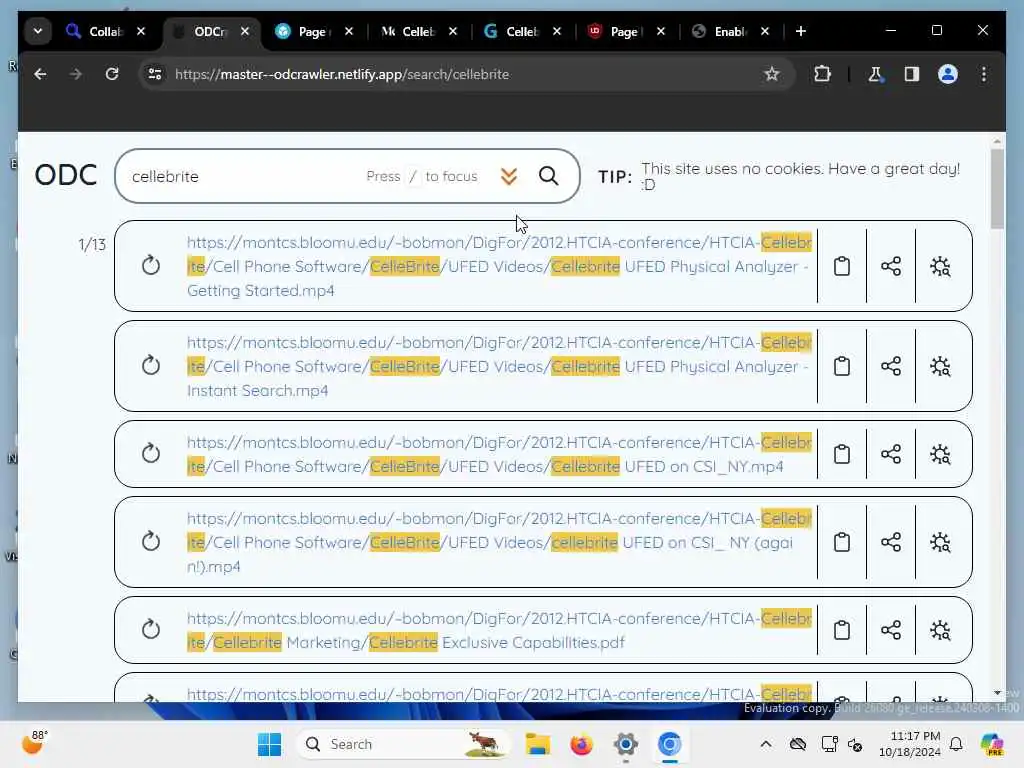Screen dimensions: 1024x768
Task: Open the UFED on CSI_ NY (again!).mp4 link
Action: pos(499,542)
